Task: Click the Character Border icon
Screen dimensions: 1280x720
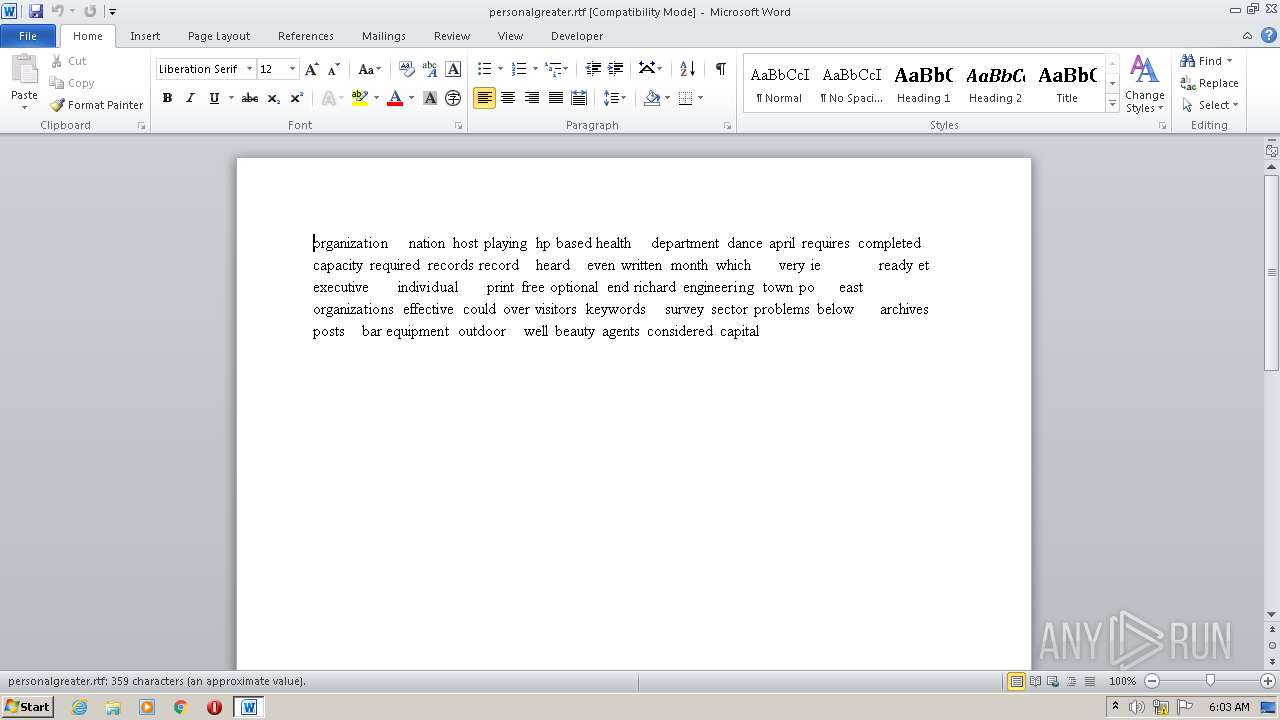Action: point(453,69)
